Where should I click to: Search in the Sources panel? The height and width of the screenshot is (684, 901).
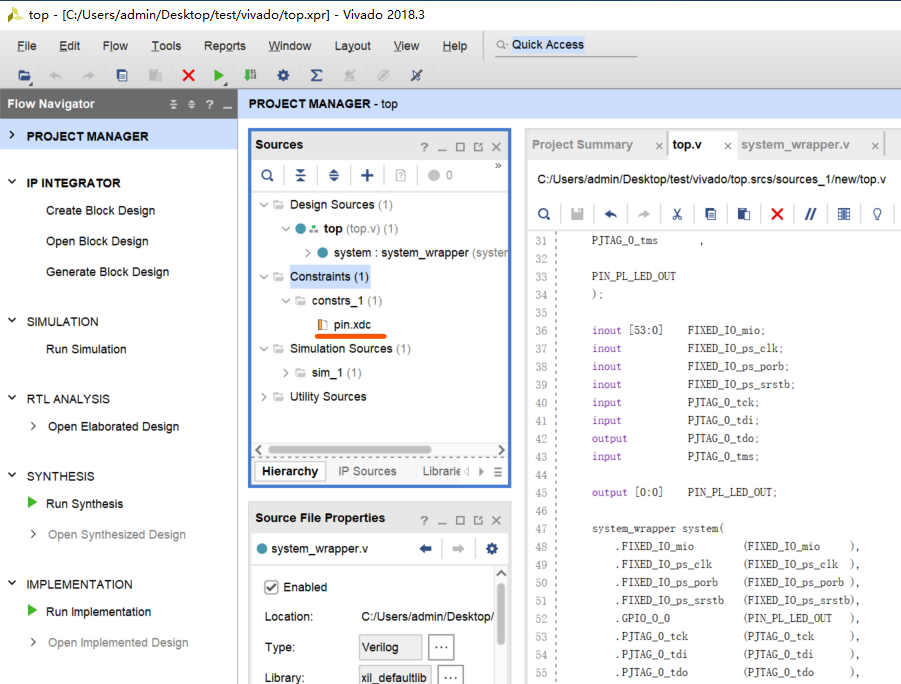[x=267, y=175]
